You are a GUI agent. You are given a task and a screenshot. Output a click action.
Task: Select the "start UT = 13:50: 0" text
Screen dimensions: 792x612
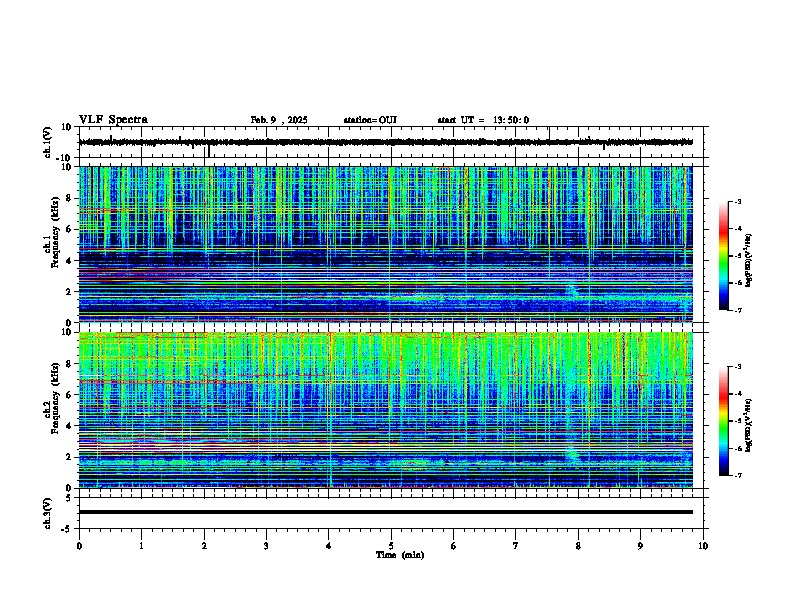coord(483,120)
